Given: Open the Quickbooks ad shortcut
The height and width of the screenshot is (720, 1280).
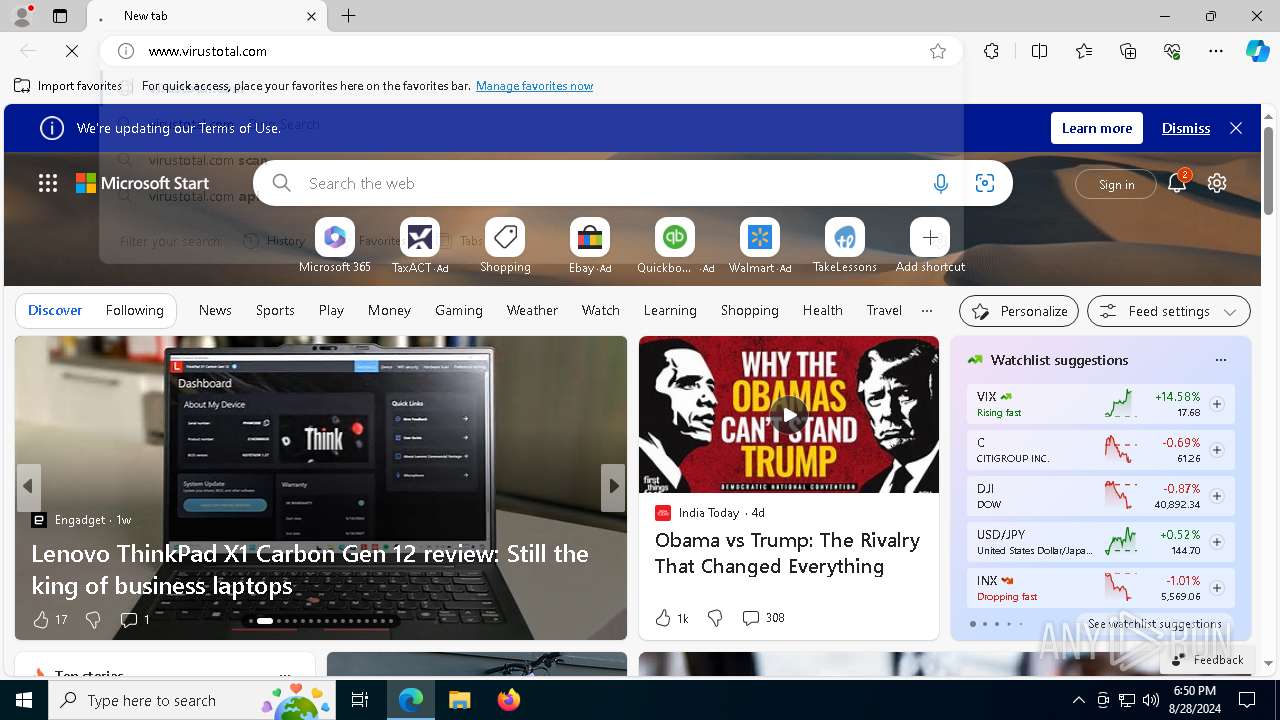Looking at the screenshot, I should pos(675,237).
